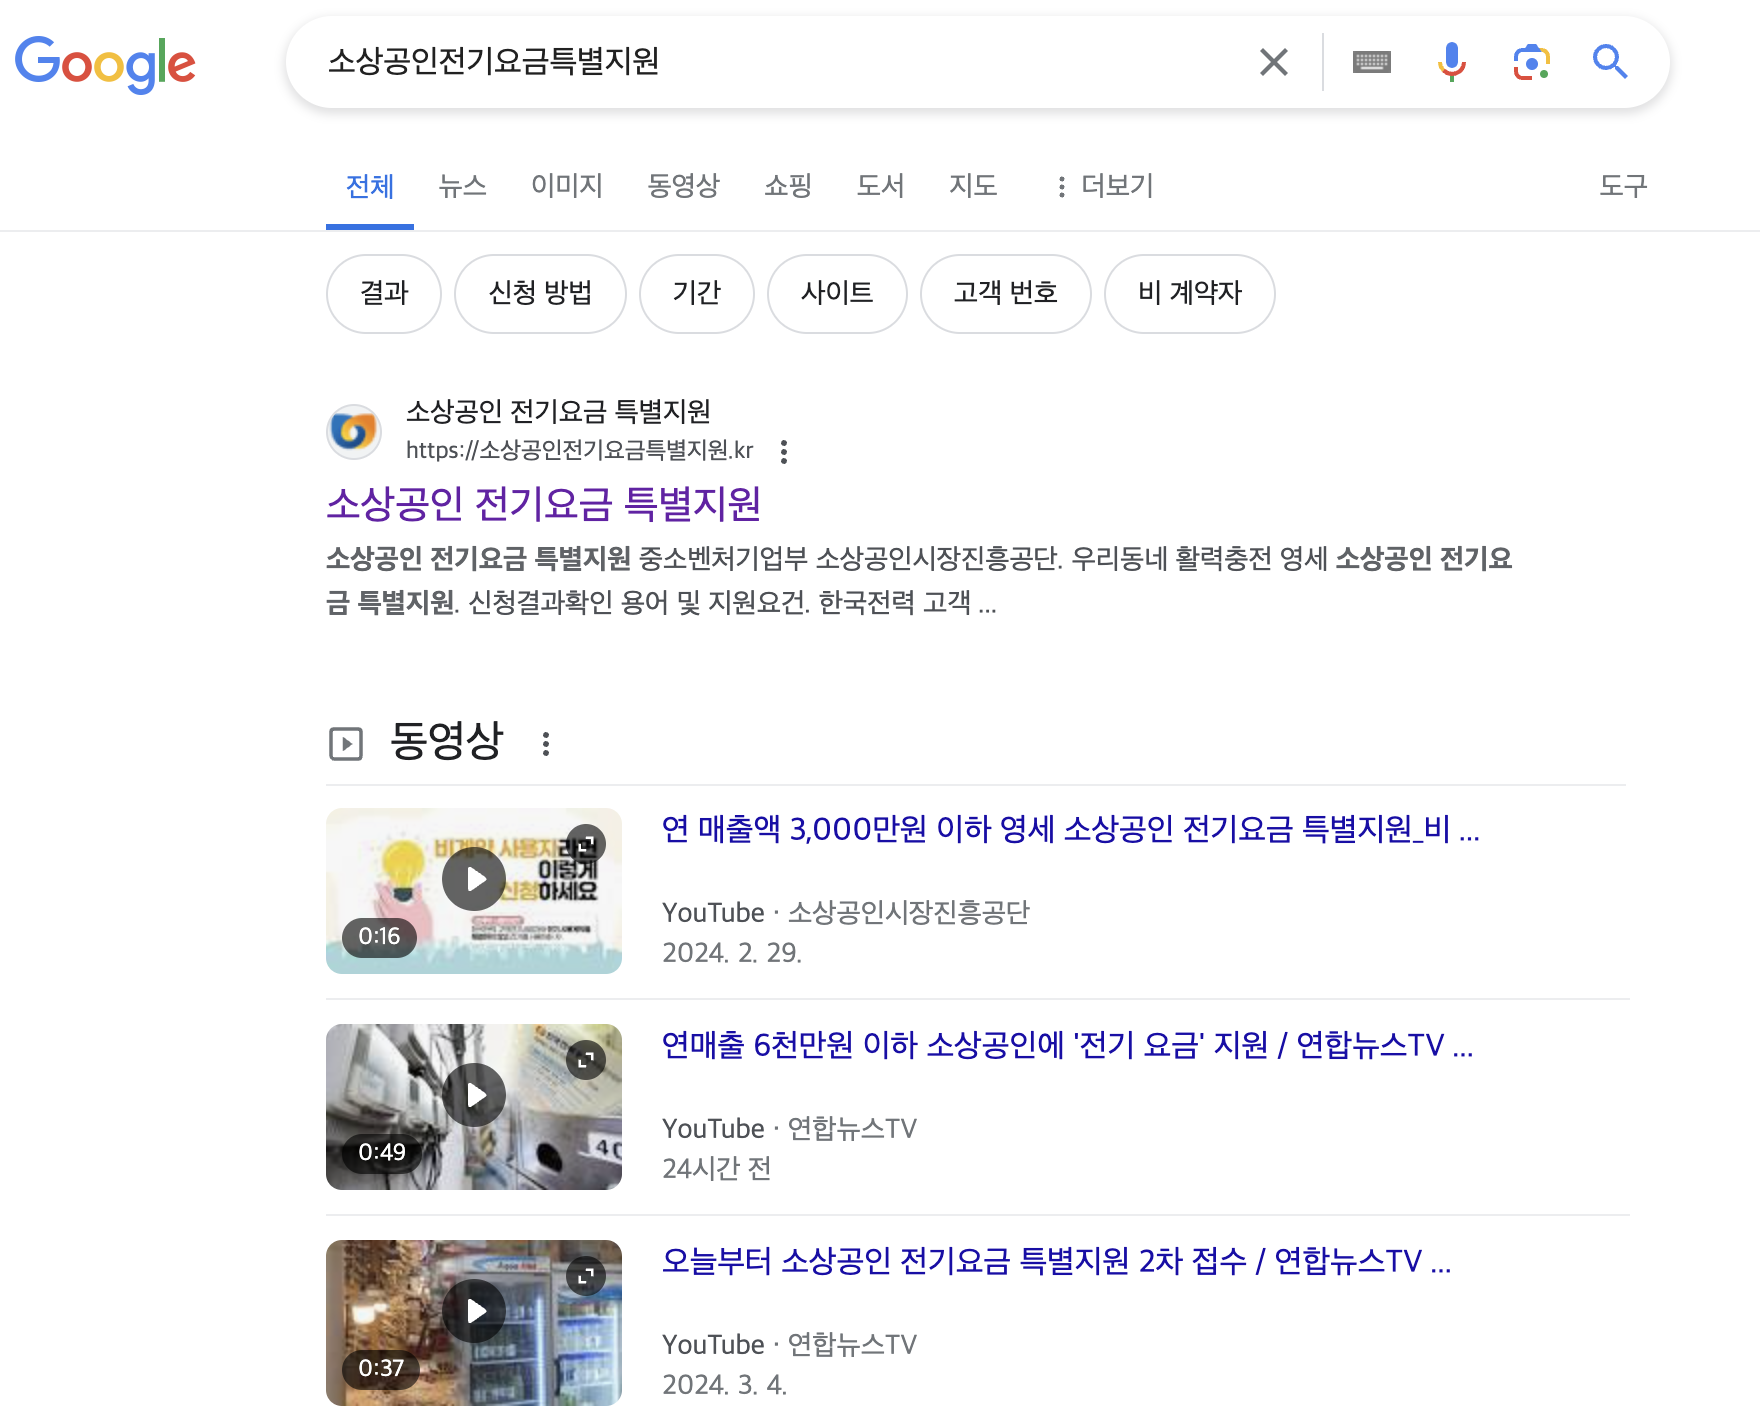This screenshot has height=1428, width=1760.
Task: Open 오늘부터 소상공인 전기요금 2차 접수 link
Action: click(1056, 1261)
